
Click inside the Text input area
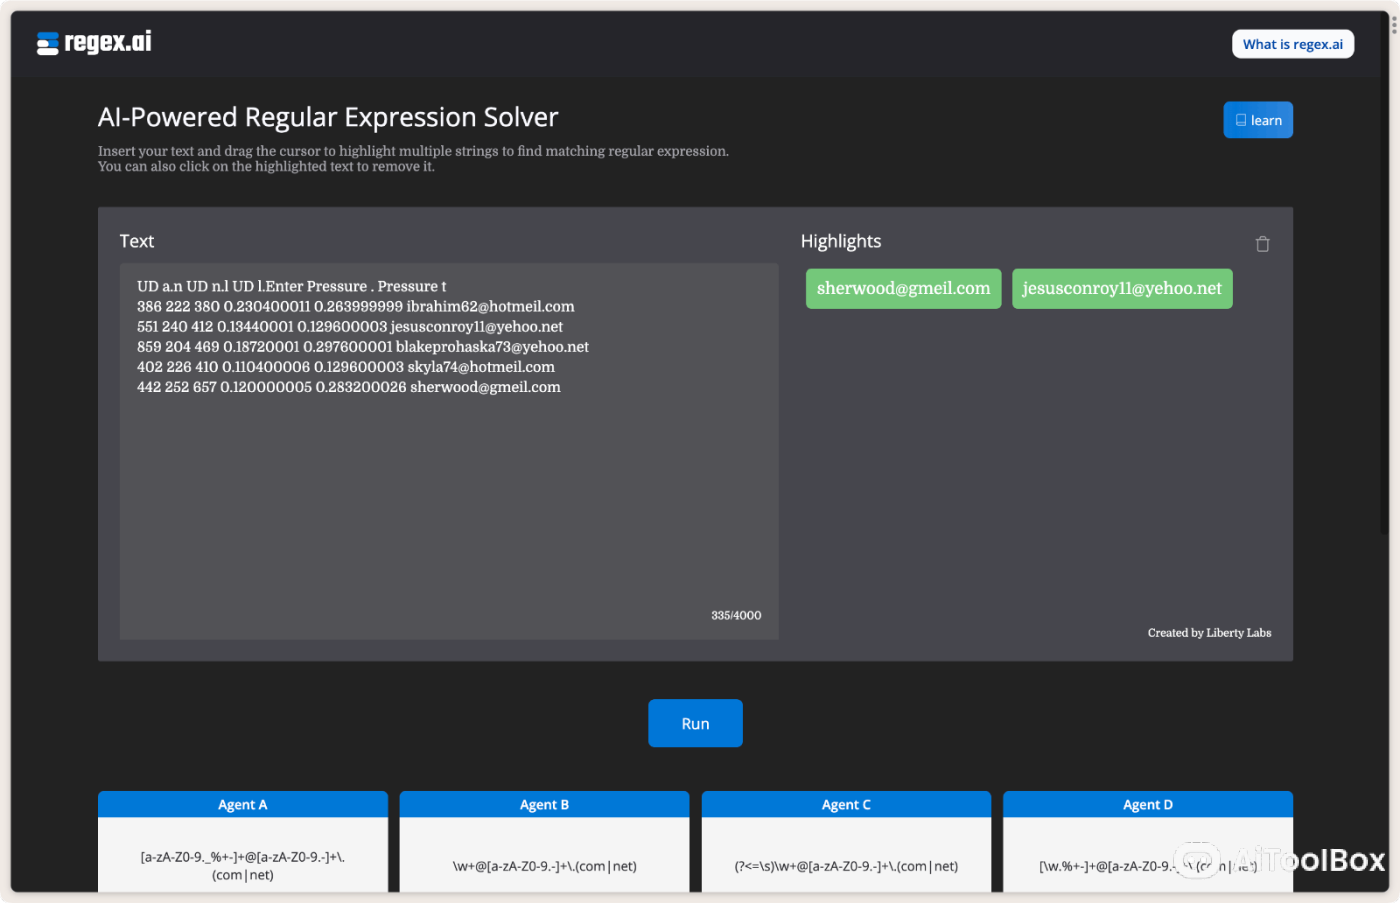pos(448,450)
